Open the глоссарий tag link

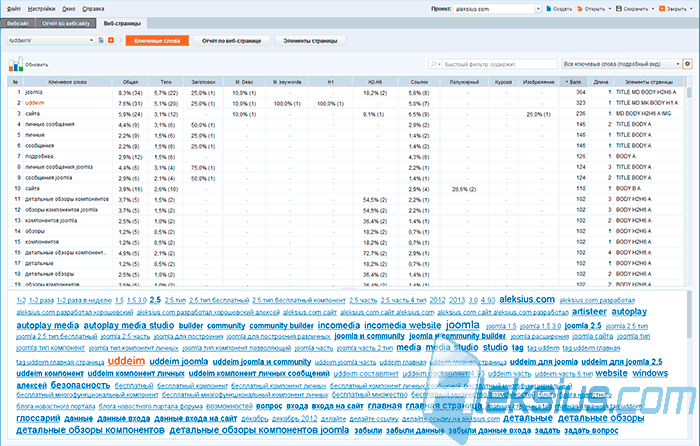coord(38,418)
